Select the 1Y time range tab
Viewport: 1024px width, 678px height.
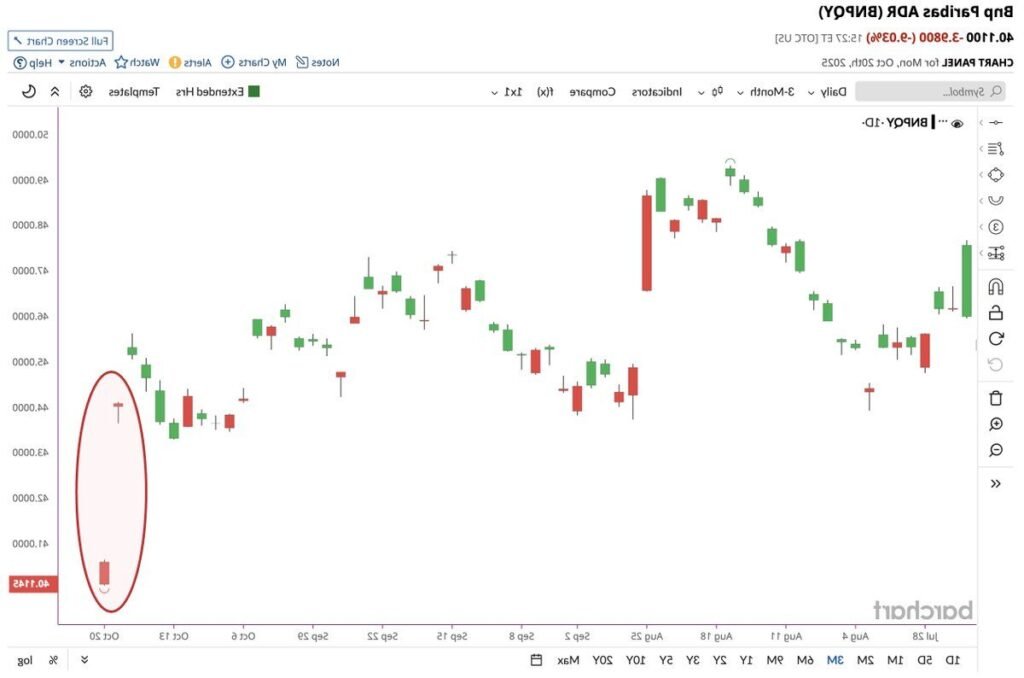click(x=746, y=660)
